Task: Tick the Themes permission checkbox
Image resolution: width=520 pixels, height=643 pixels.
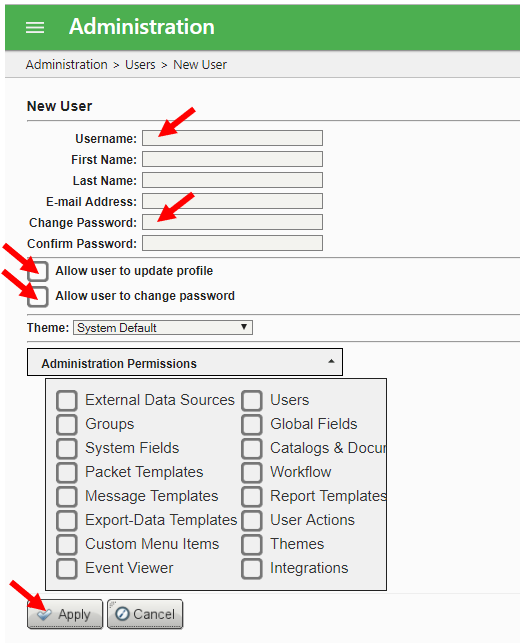Action: (252, 544)
